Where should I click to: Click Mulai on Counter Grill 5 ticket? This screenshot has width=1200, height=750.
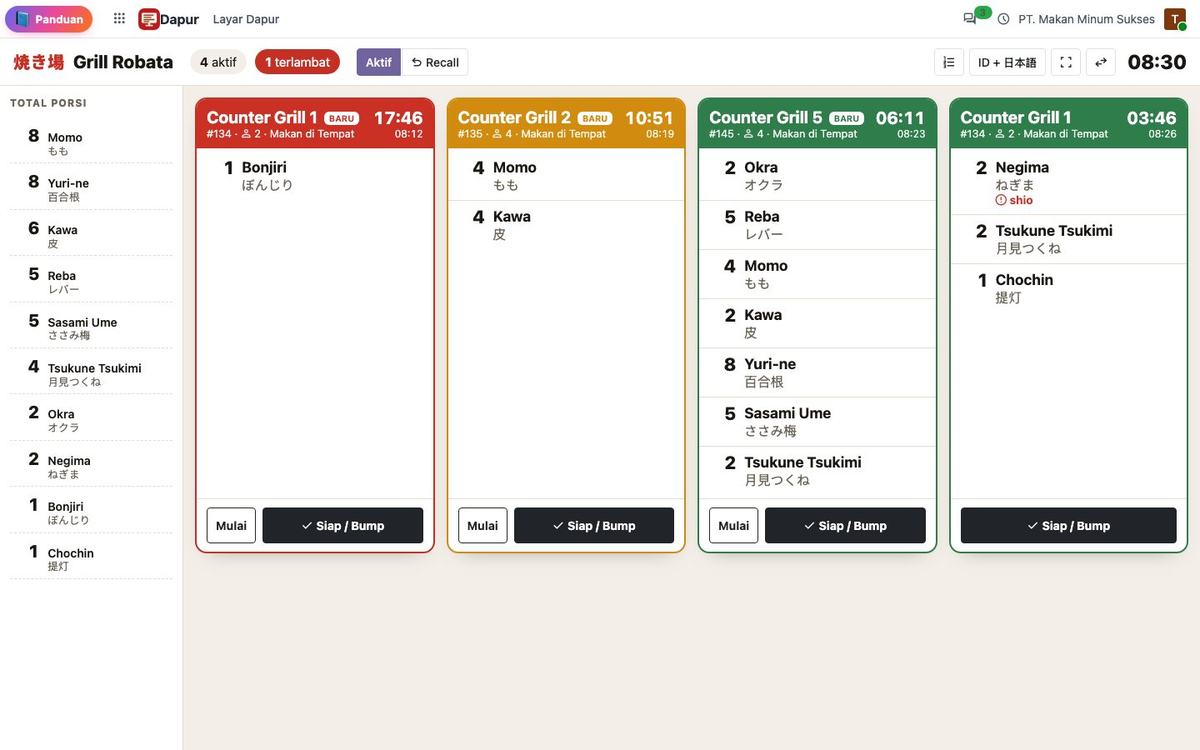click(734, 526)
